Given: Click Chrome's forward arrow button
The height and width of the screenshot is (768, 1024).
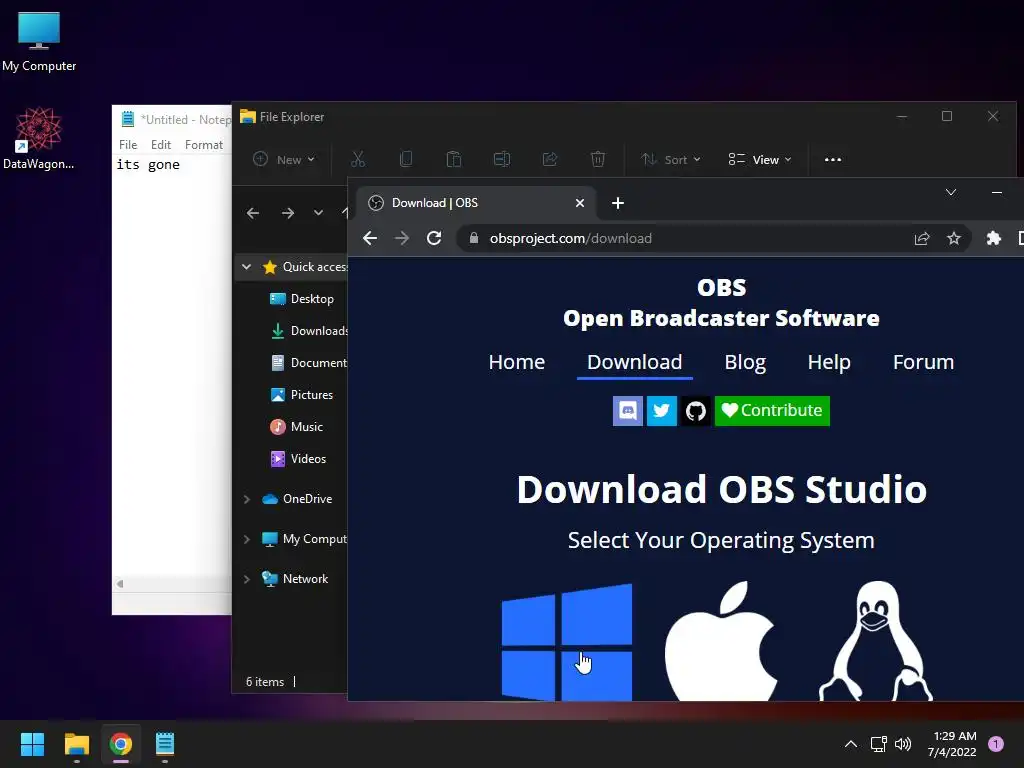Looking at the screenshot, I should [x=402, y=238].
